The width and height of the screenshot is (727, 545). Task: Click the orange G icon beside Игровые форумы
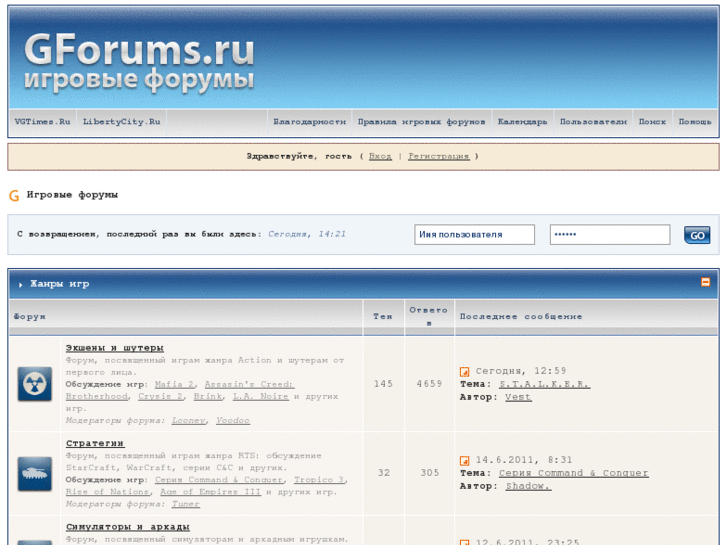pyautogui.click(x=14, y=196)
